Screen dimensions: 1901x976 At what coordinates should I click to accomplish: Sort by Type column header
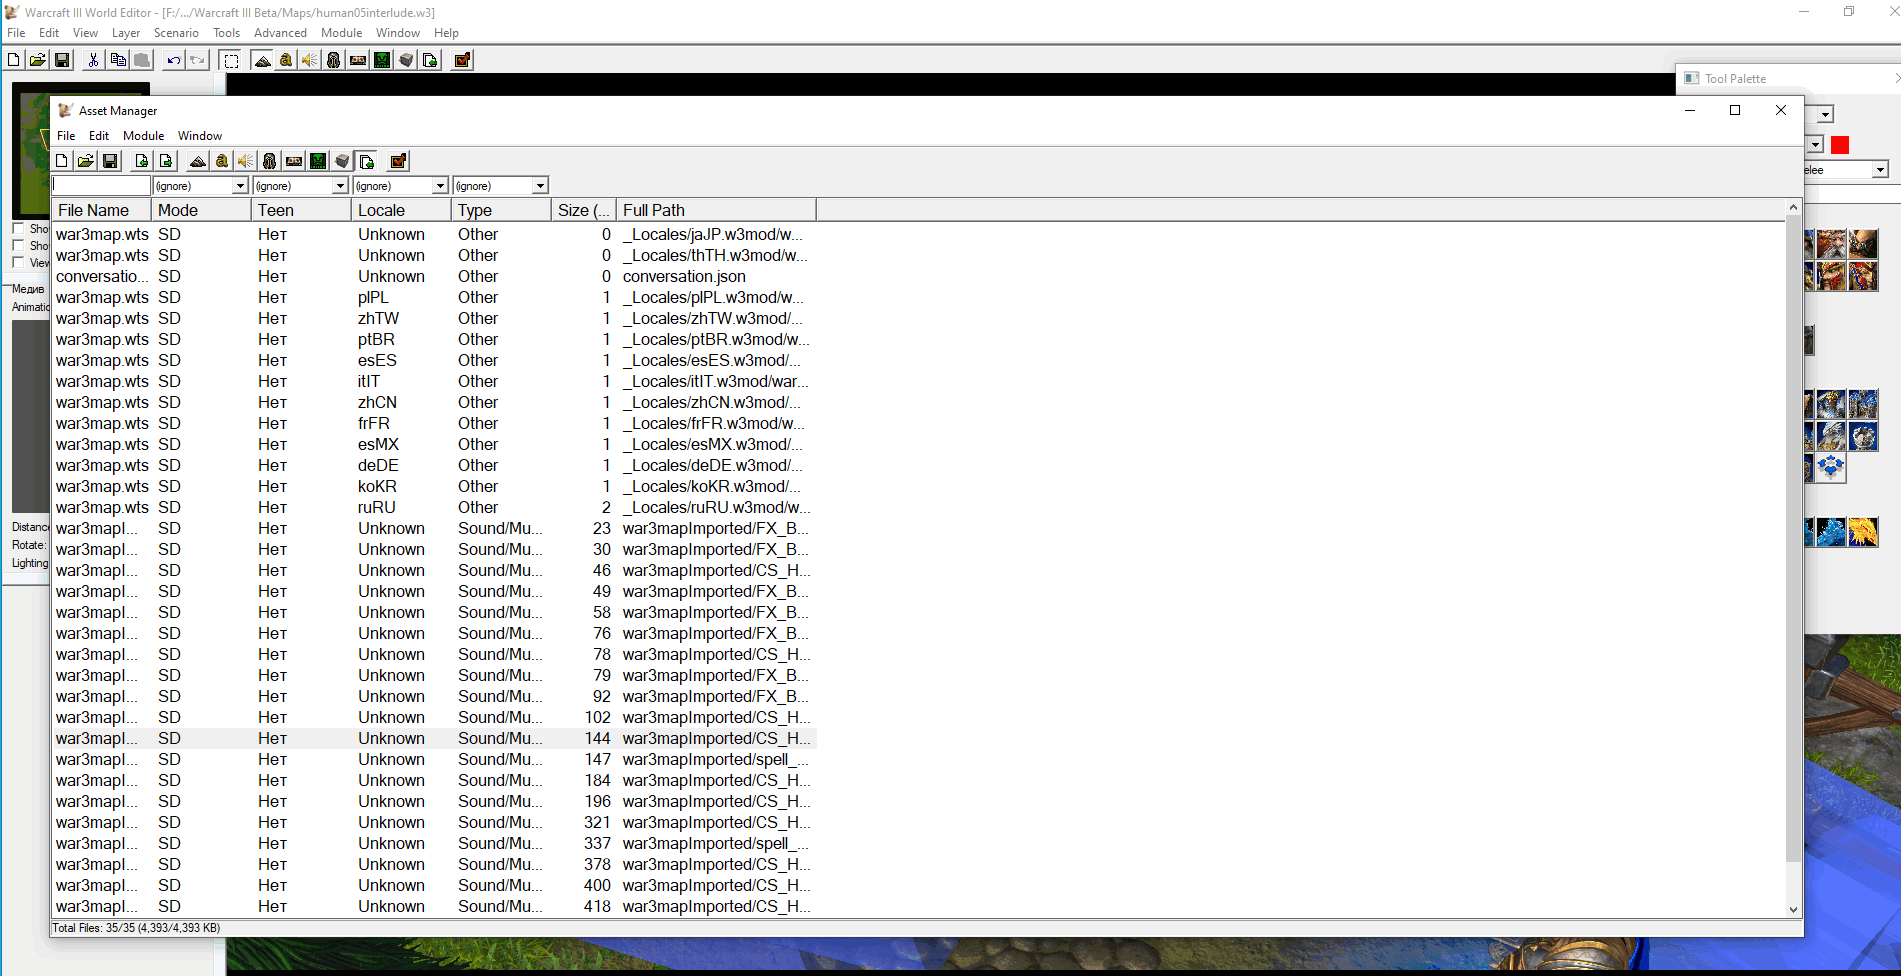click(502, 210)
